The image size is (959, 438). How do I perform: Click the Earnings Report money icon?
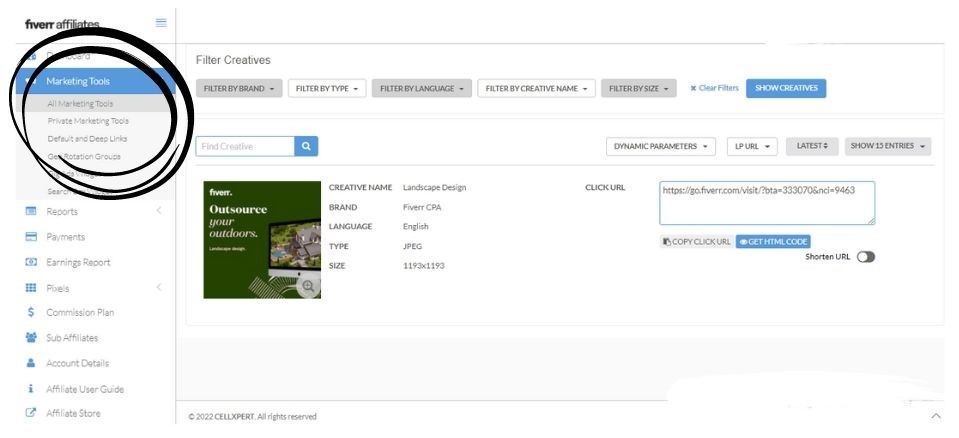tap(31, 262)
